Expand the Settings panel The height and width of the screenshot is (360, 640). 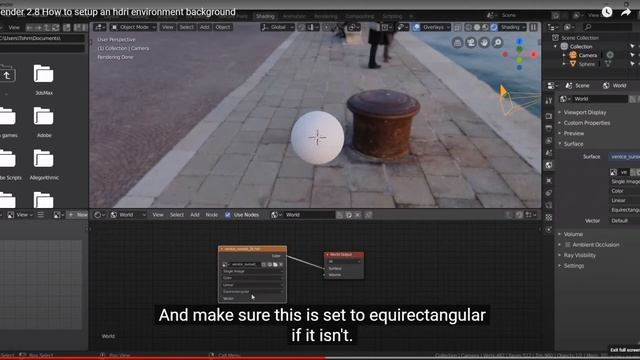[573, 266]
